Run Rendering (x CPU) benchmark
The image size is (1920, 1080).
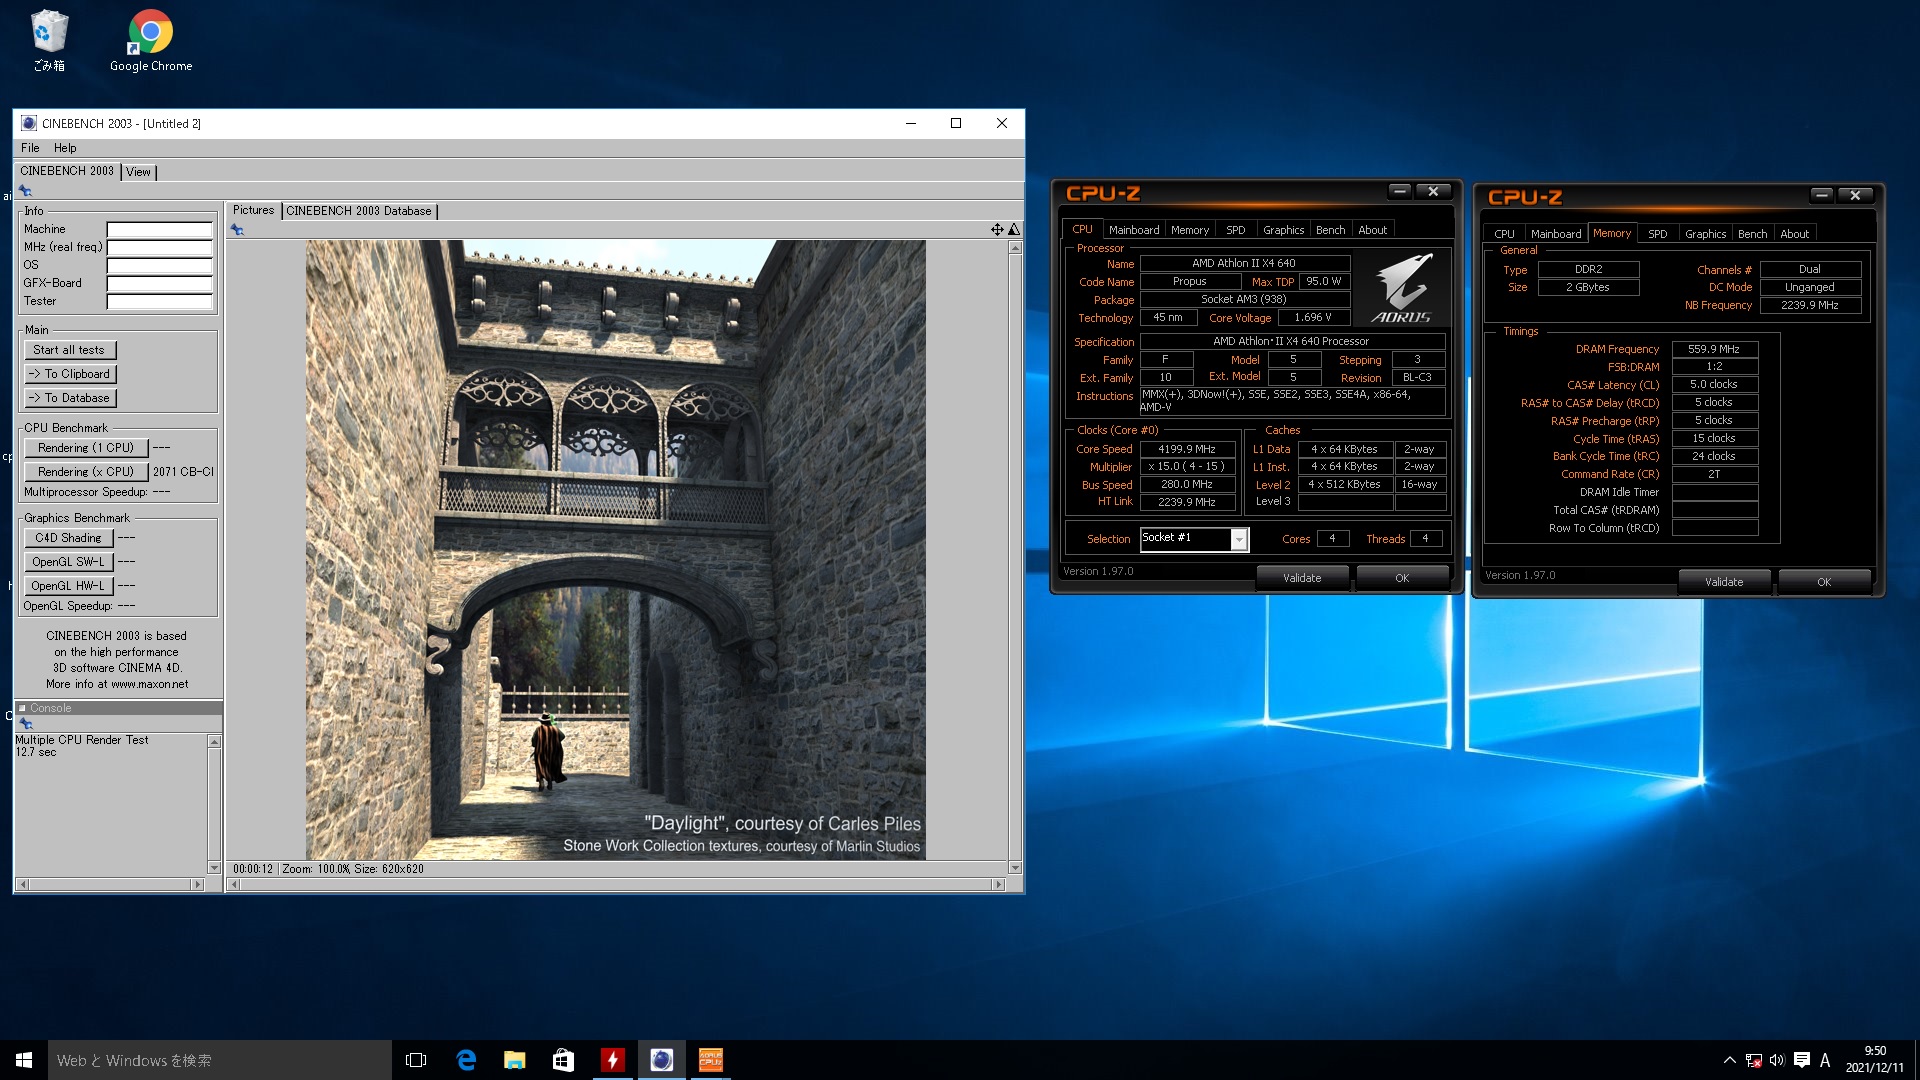[x=86, y=472]
